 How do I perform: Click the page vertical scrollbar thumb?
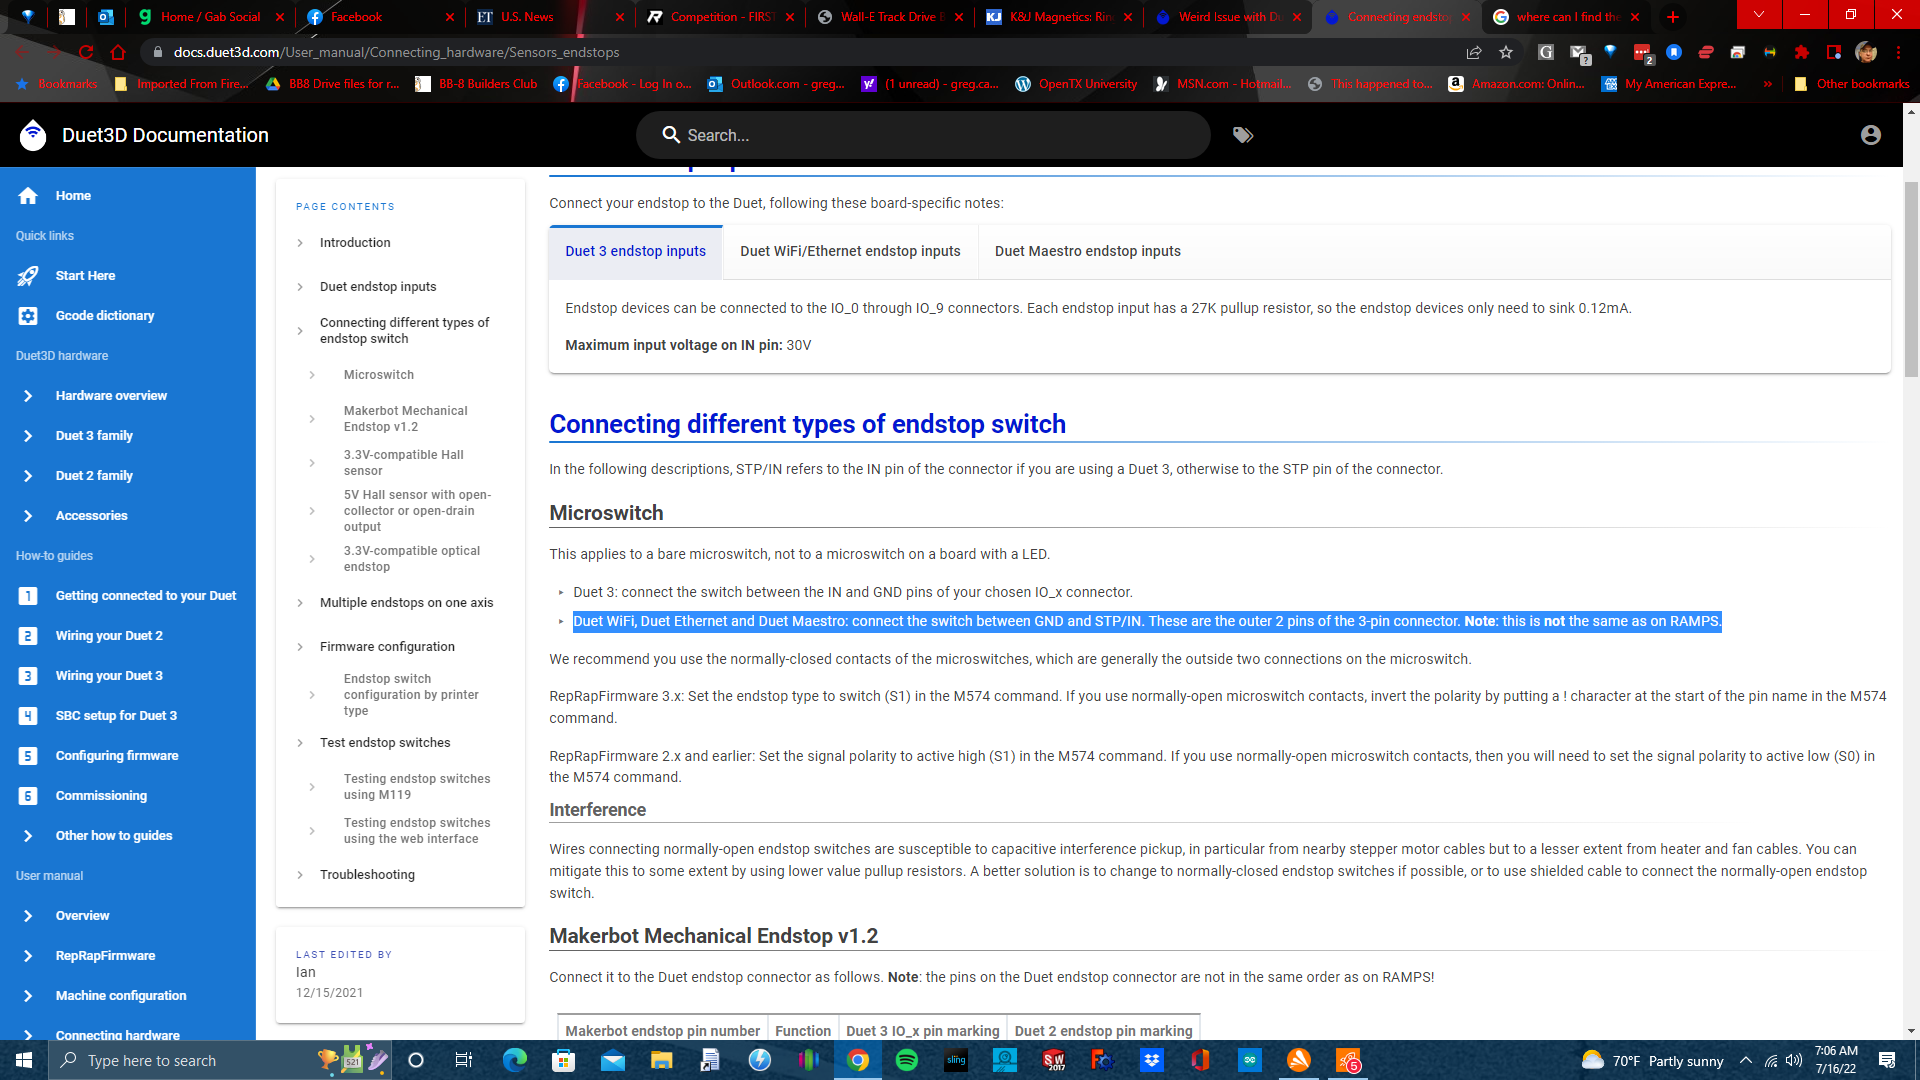(1911, 280)
